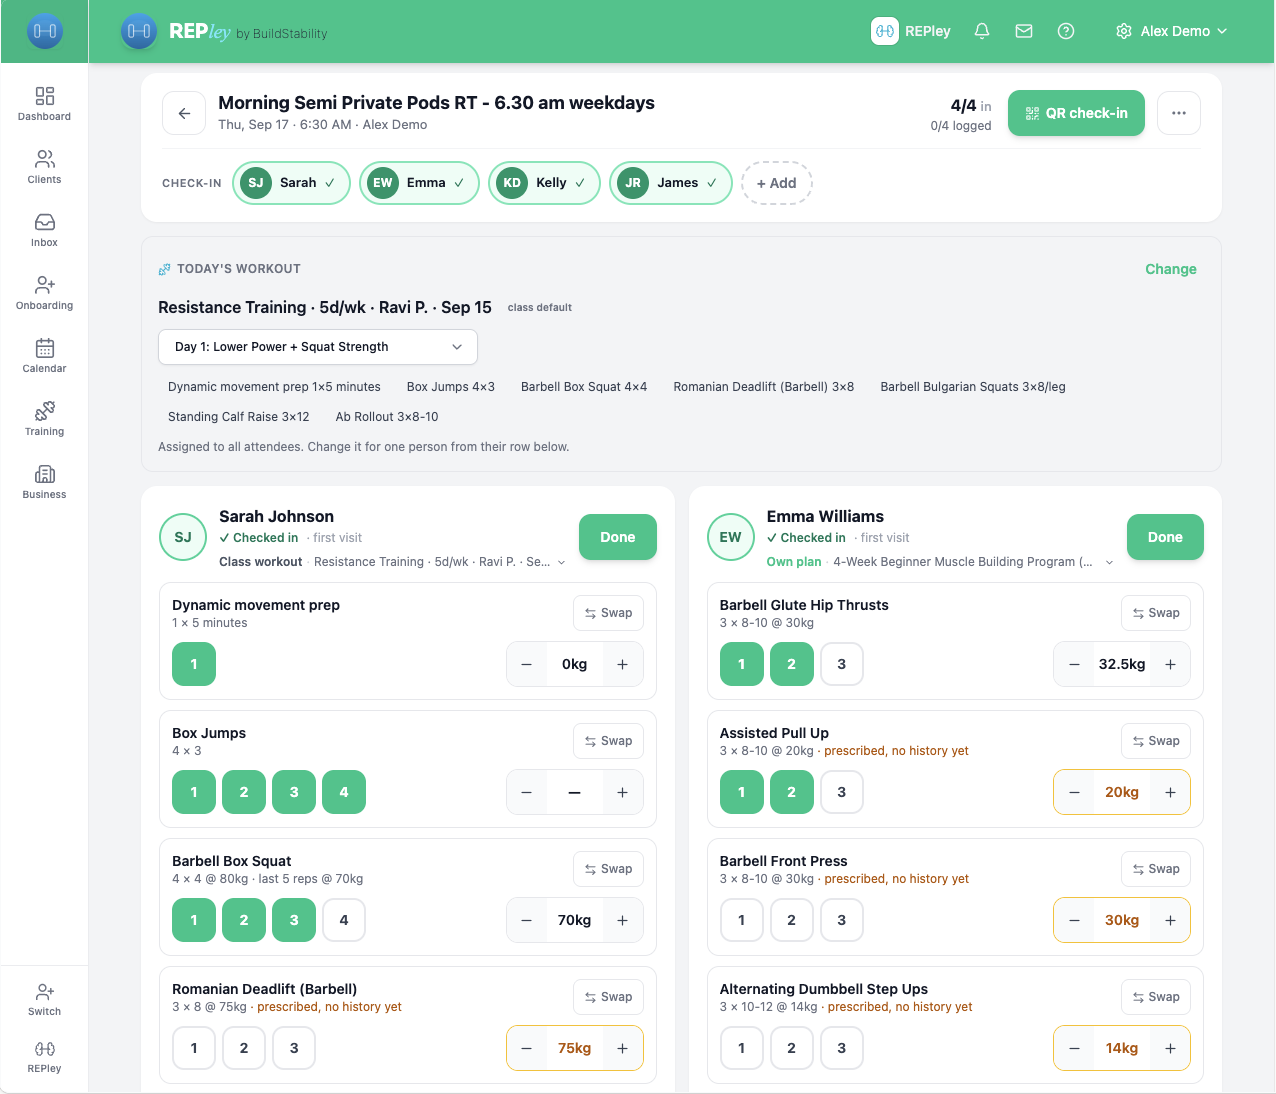The height and width of the screenshot is (1094, 1276).
Task: Open Inbox in the sidebar
Action: [x=44, y=230]
